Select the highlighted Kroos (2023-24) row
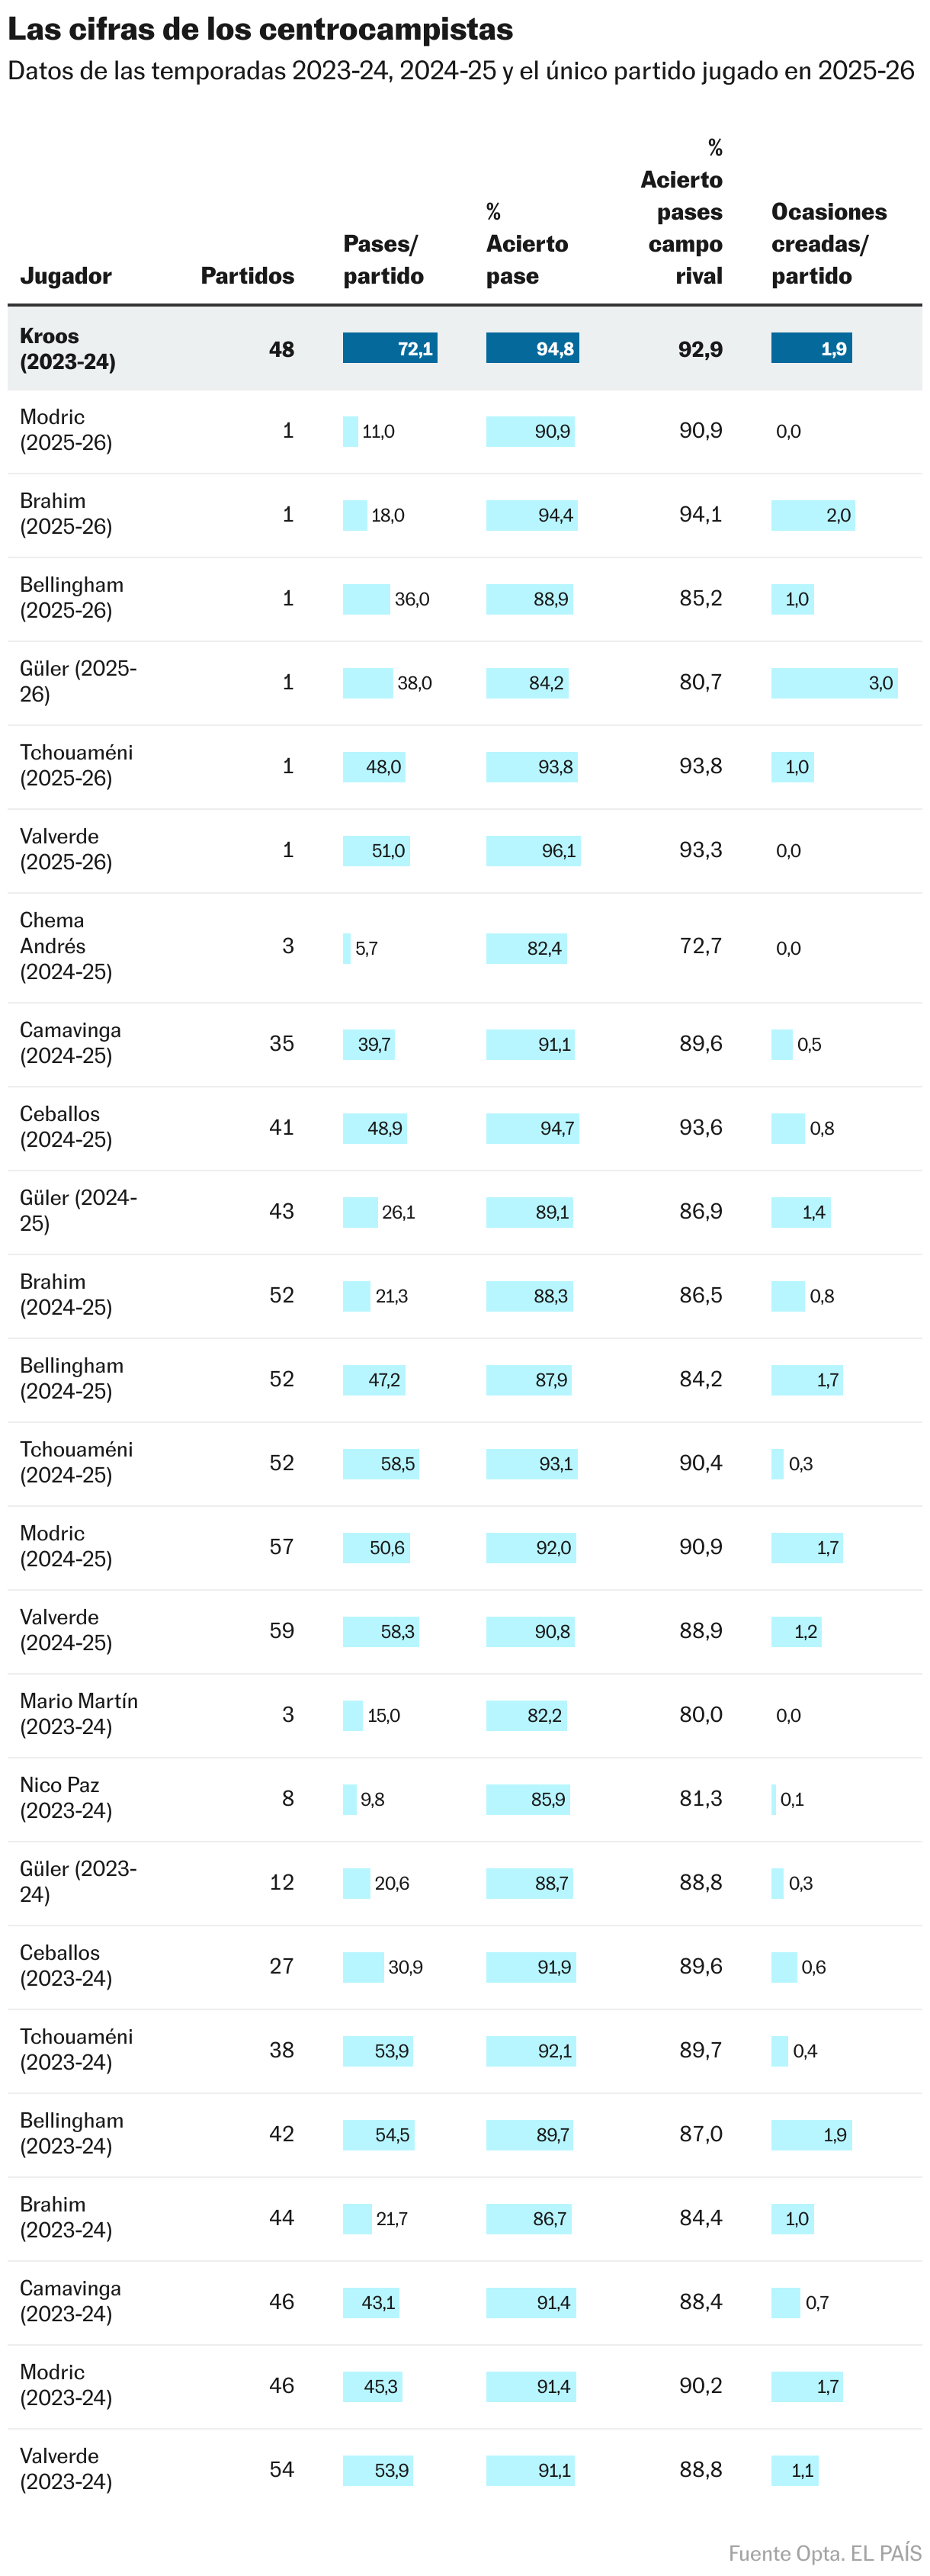 click(x=465, y=349)
